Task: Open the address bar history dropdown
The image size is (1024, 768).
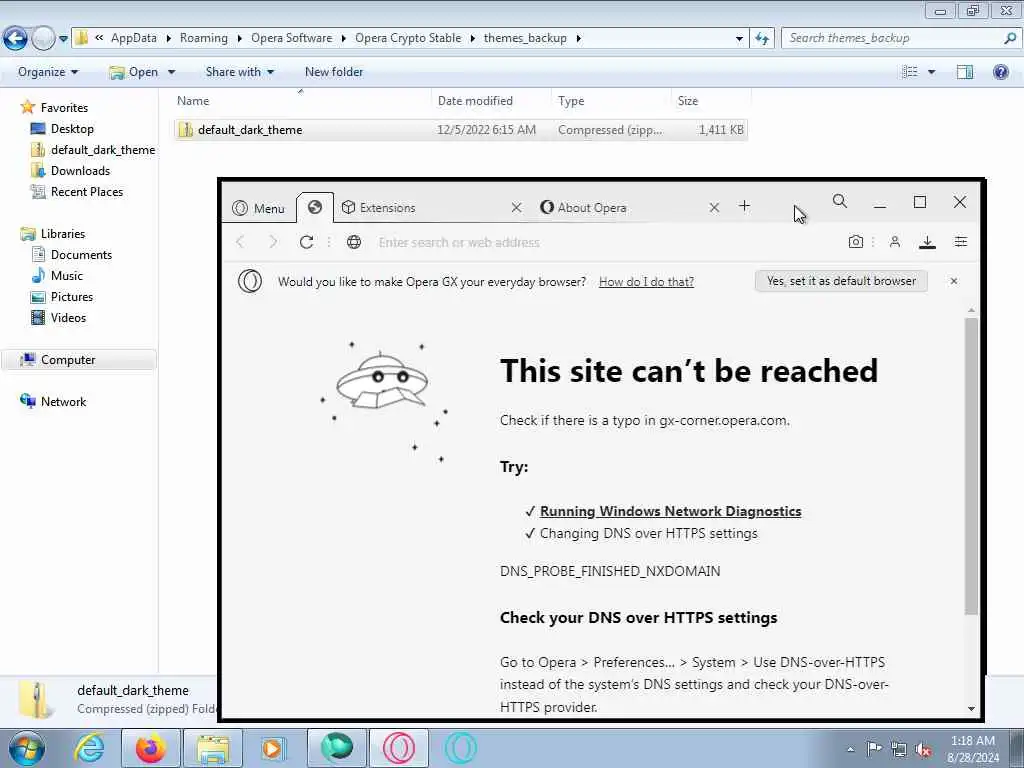Action: [739, 39]
